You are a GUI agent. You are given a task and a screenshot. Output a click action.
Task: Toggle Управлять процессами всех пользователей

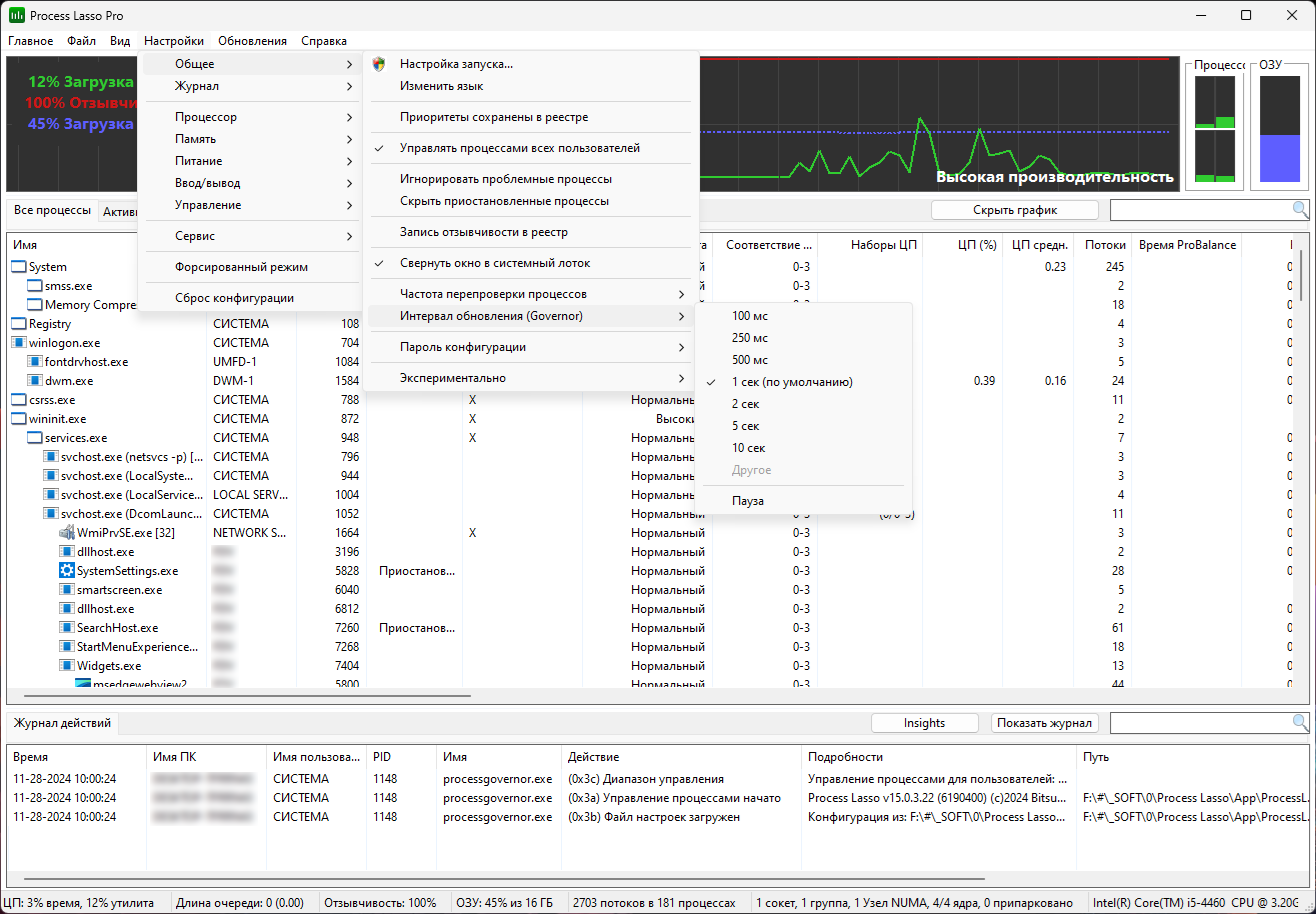tap(531, 148)
